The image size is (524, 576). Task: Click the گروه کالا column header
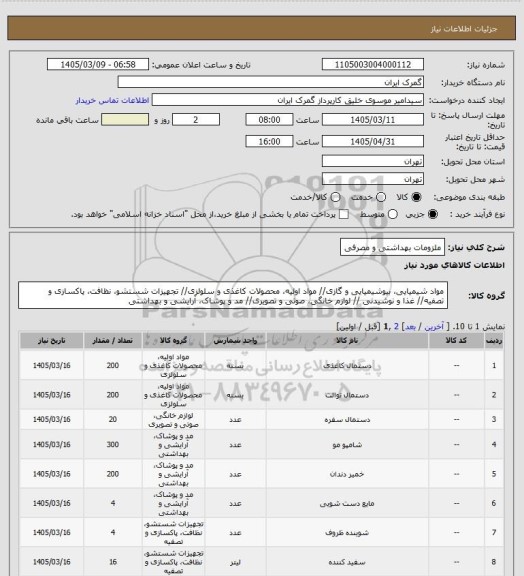click(x=173, y=341)
